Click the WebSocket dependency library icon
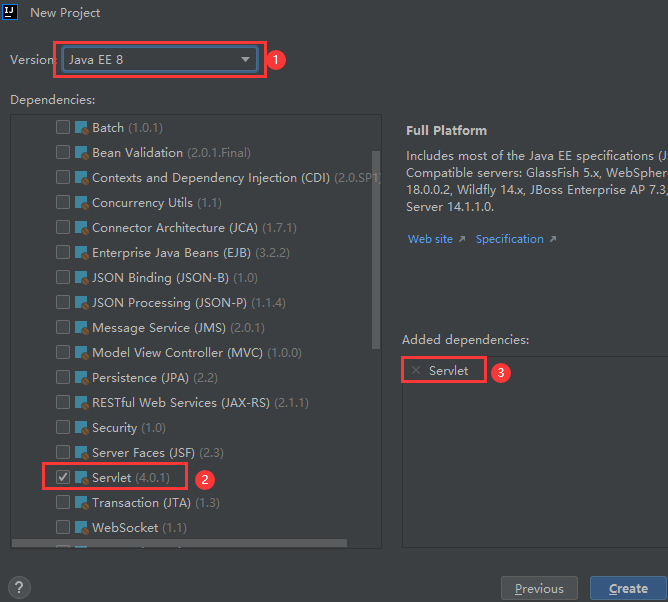The width and height of the screenshot is (668, 602). [81, 527]
